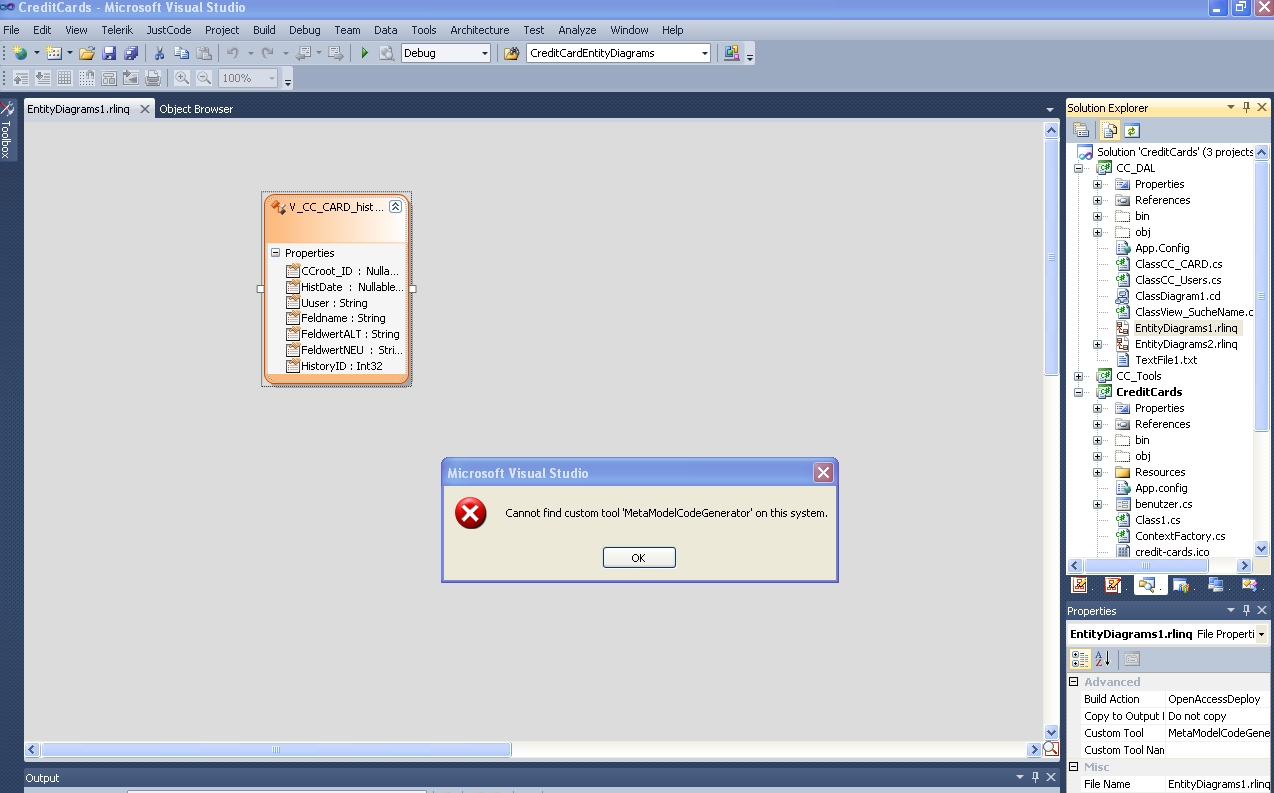This screenshot has height=793, width=1274.
Task: Click Solution Explorer Refresh icon
Action: 1132,130
